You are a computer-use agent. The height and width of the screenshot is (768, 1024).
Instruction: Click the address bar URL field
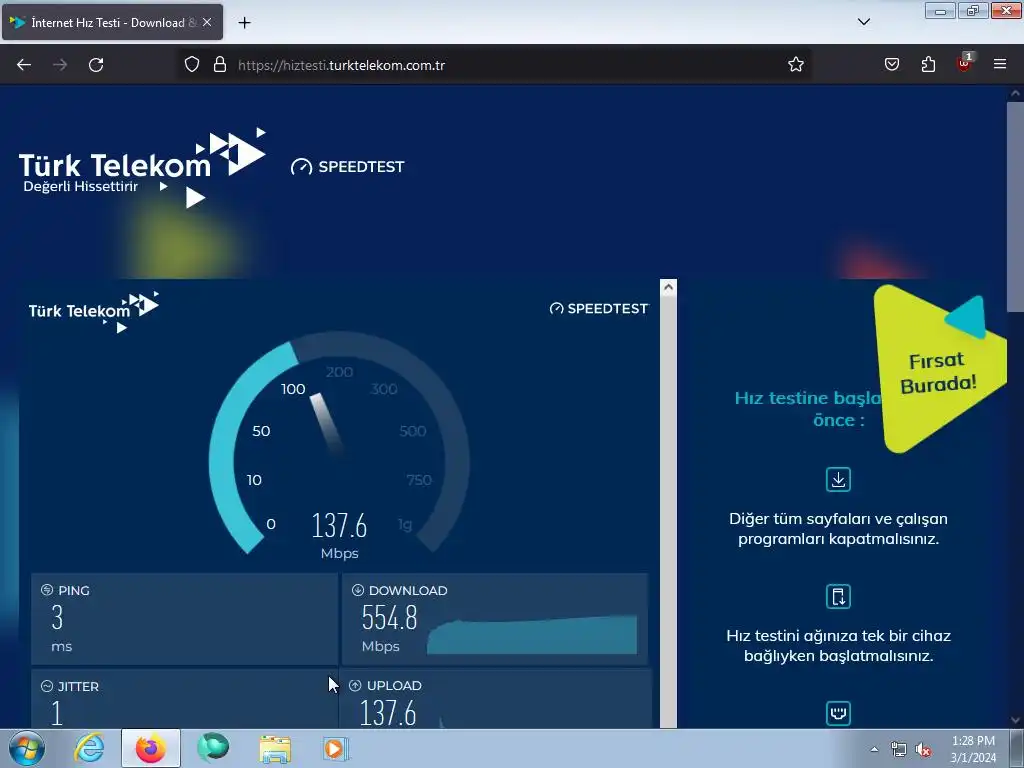tap(496, 65)
